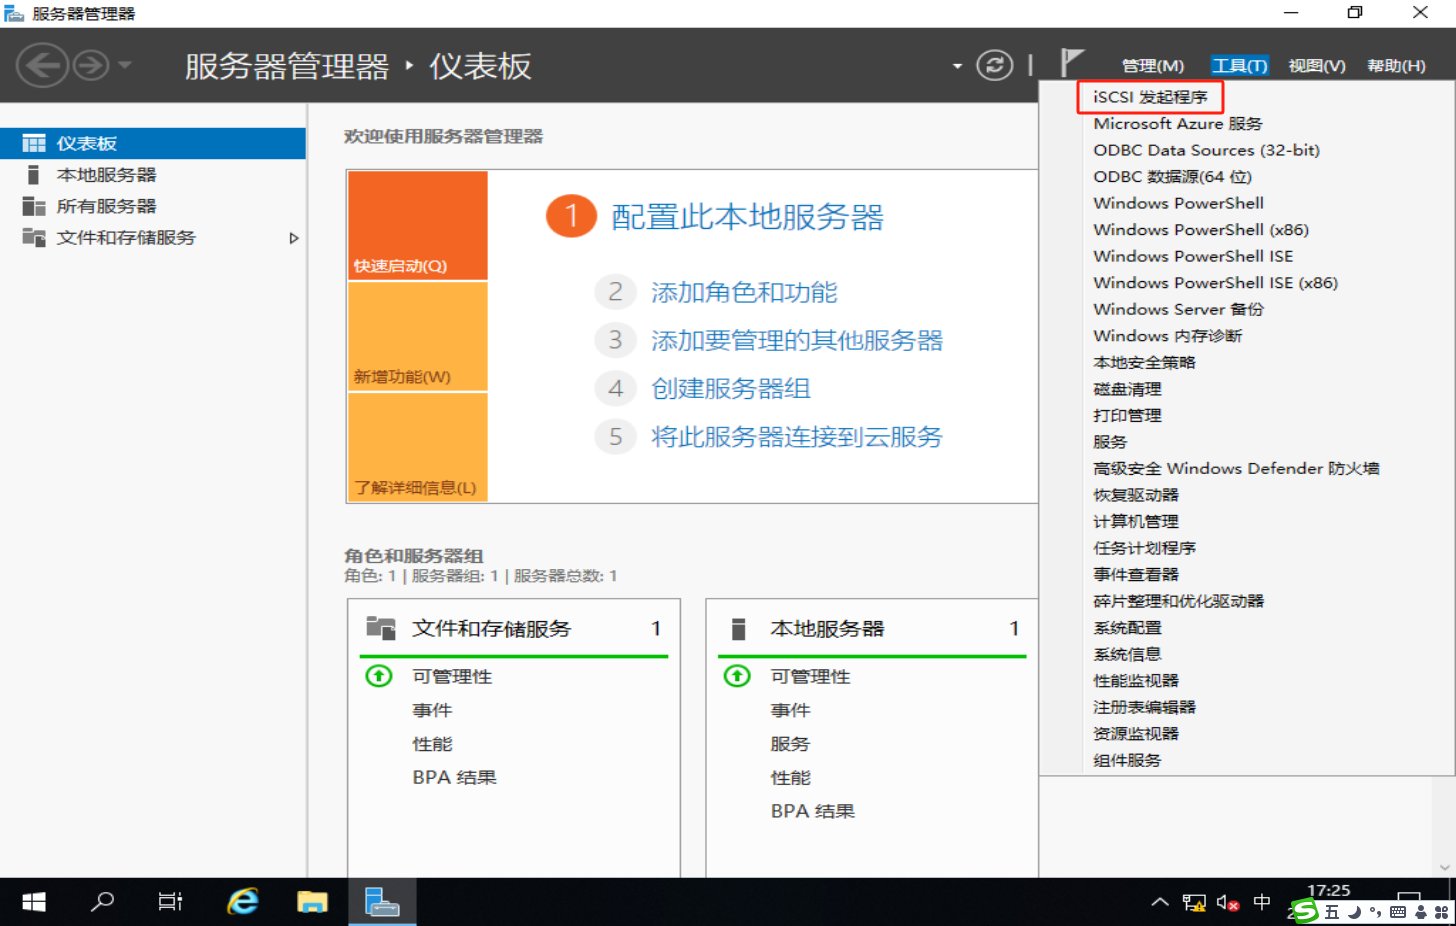
Task: Open the 本地服务器 tile header
Action: [872, 628]
